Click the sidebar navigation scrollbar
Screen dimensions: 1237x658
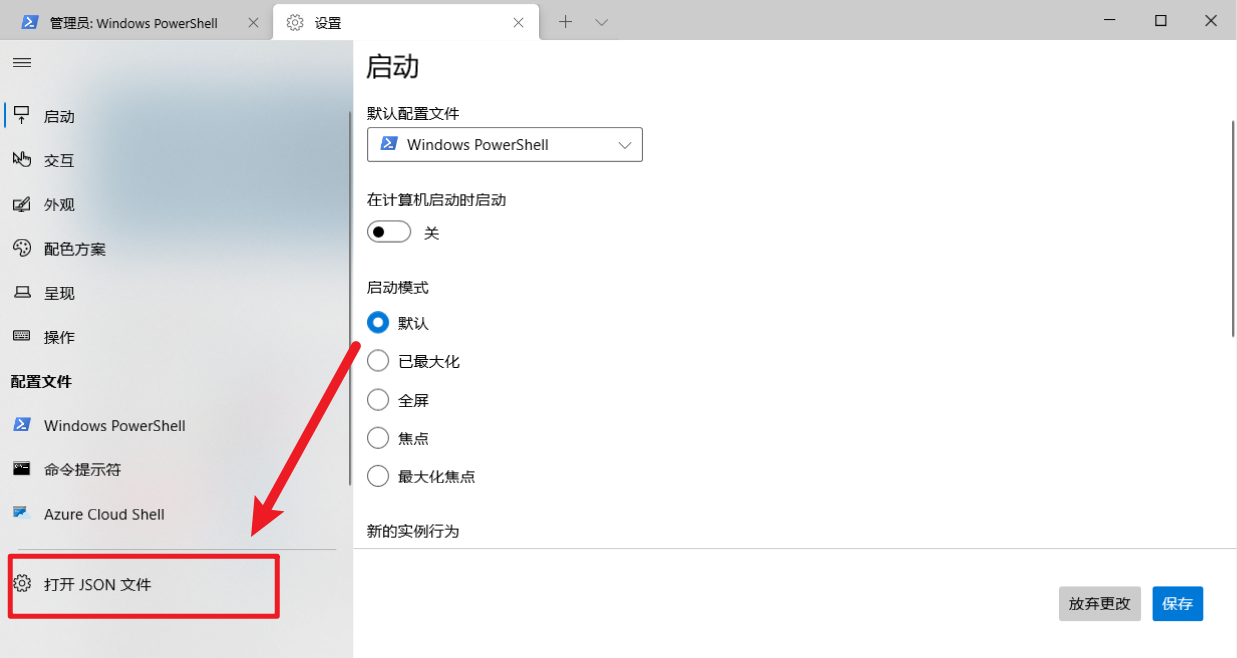(350, 298)
